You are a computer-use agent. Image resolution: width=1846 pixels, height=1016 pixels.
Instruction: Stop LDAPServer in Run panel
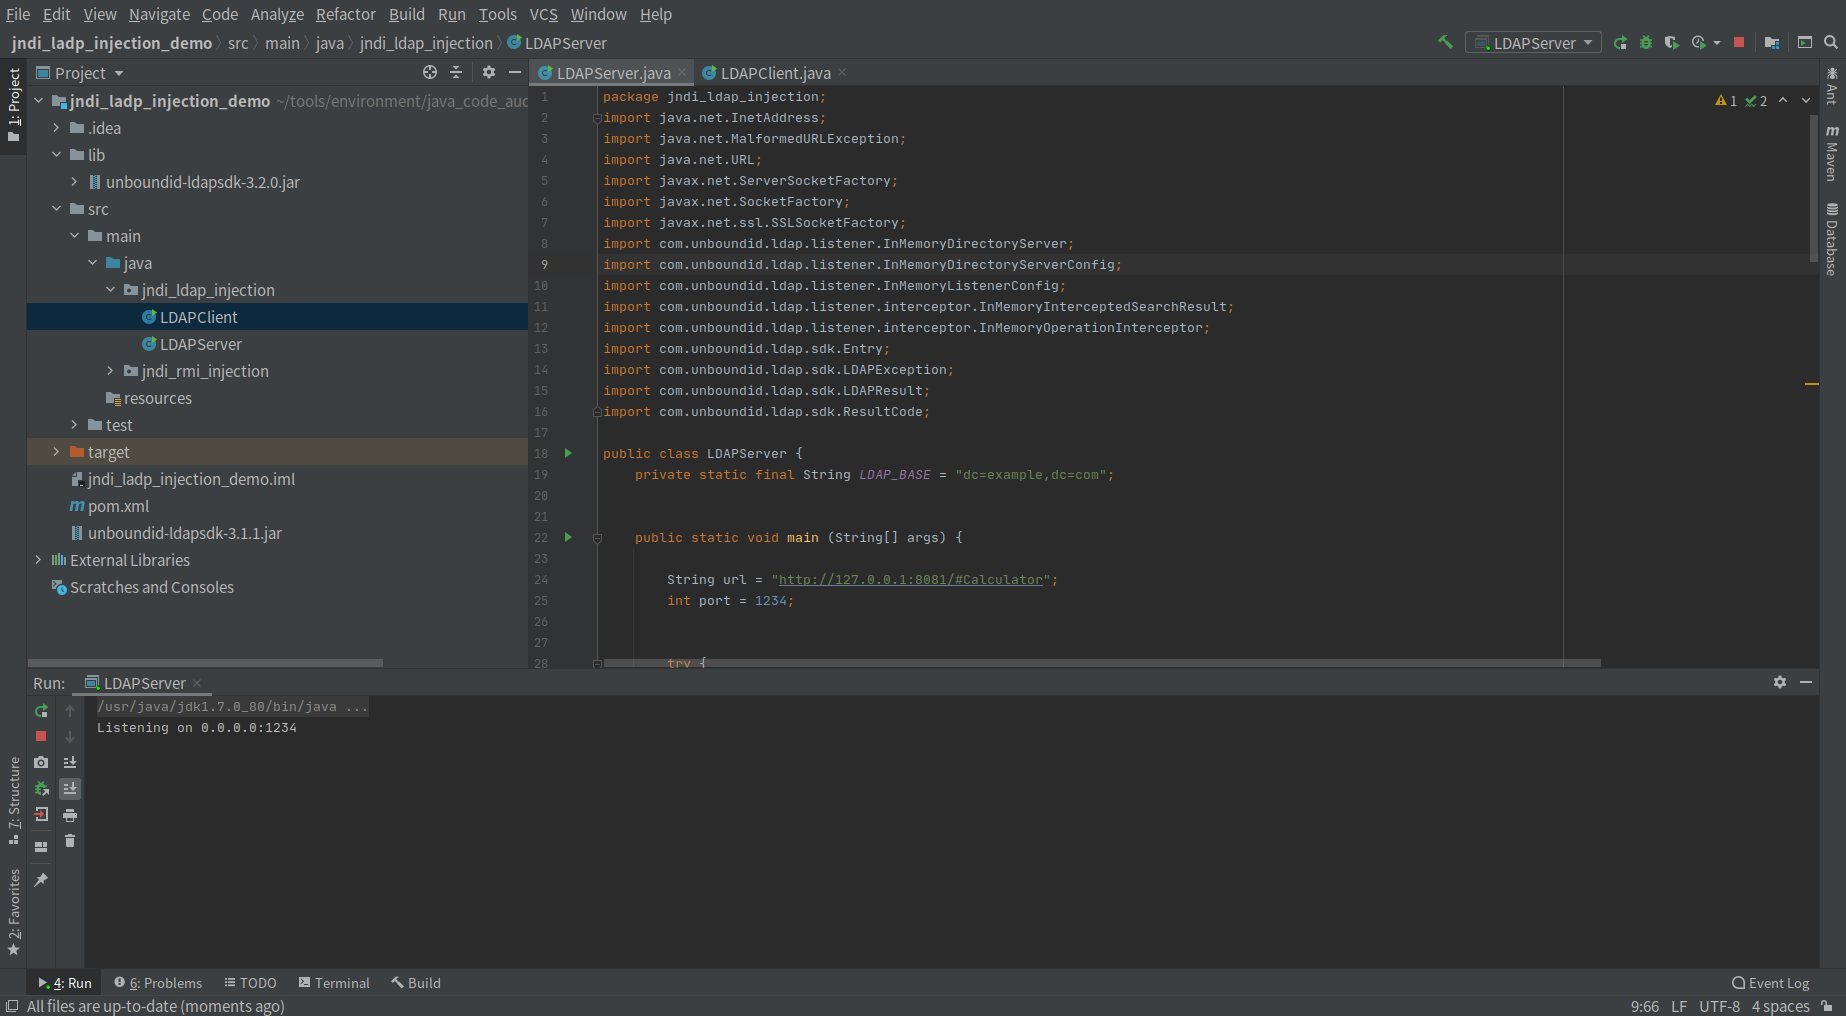[41, 736]
